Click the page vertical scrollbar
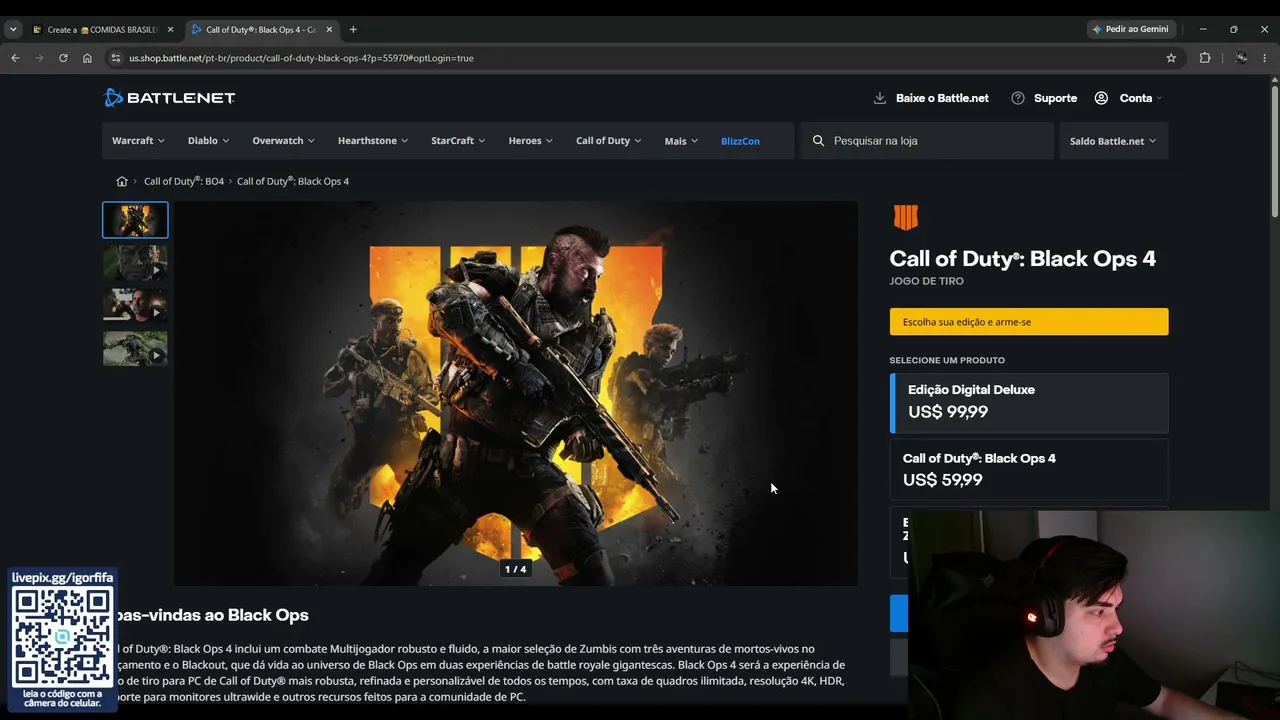 [1274, 150]
